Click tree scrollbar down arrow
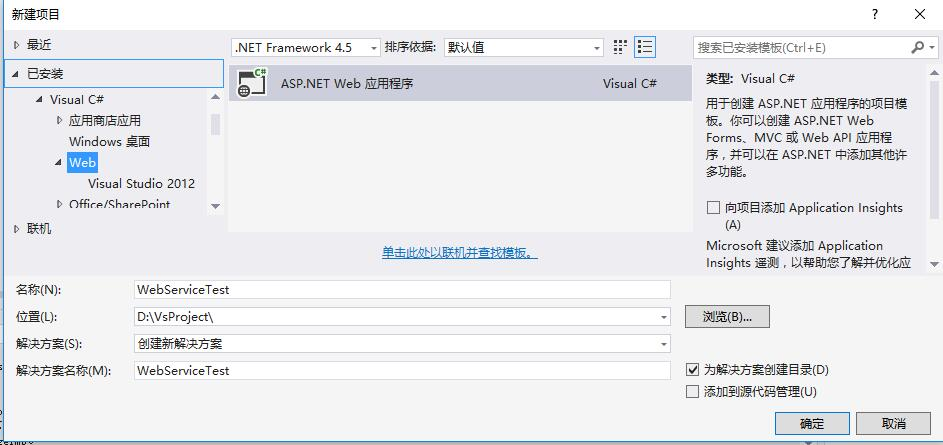Viewport: 943px width, 445px height. click(215, 206)
